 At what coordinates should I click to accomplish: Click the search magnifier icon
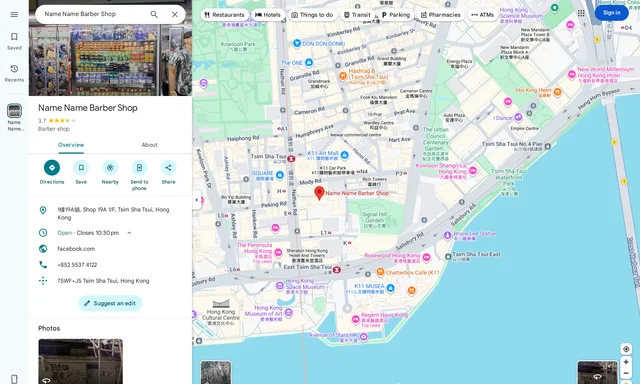(x=154, y=14)
